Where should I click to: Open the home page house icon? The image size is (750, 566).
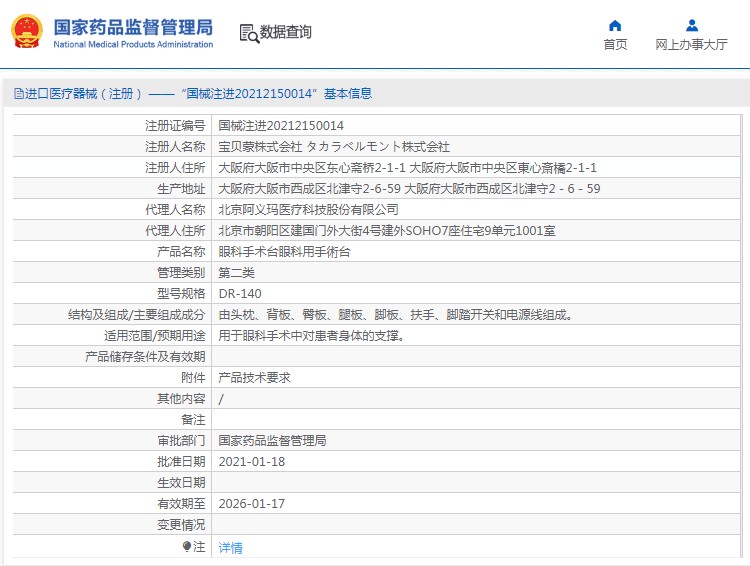615,25
